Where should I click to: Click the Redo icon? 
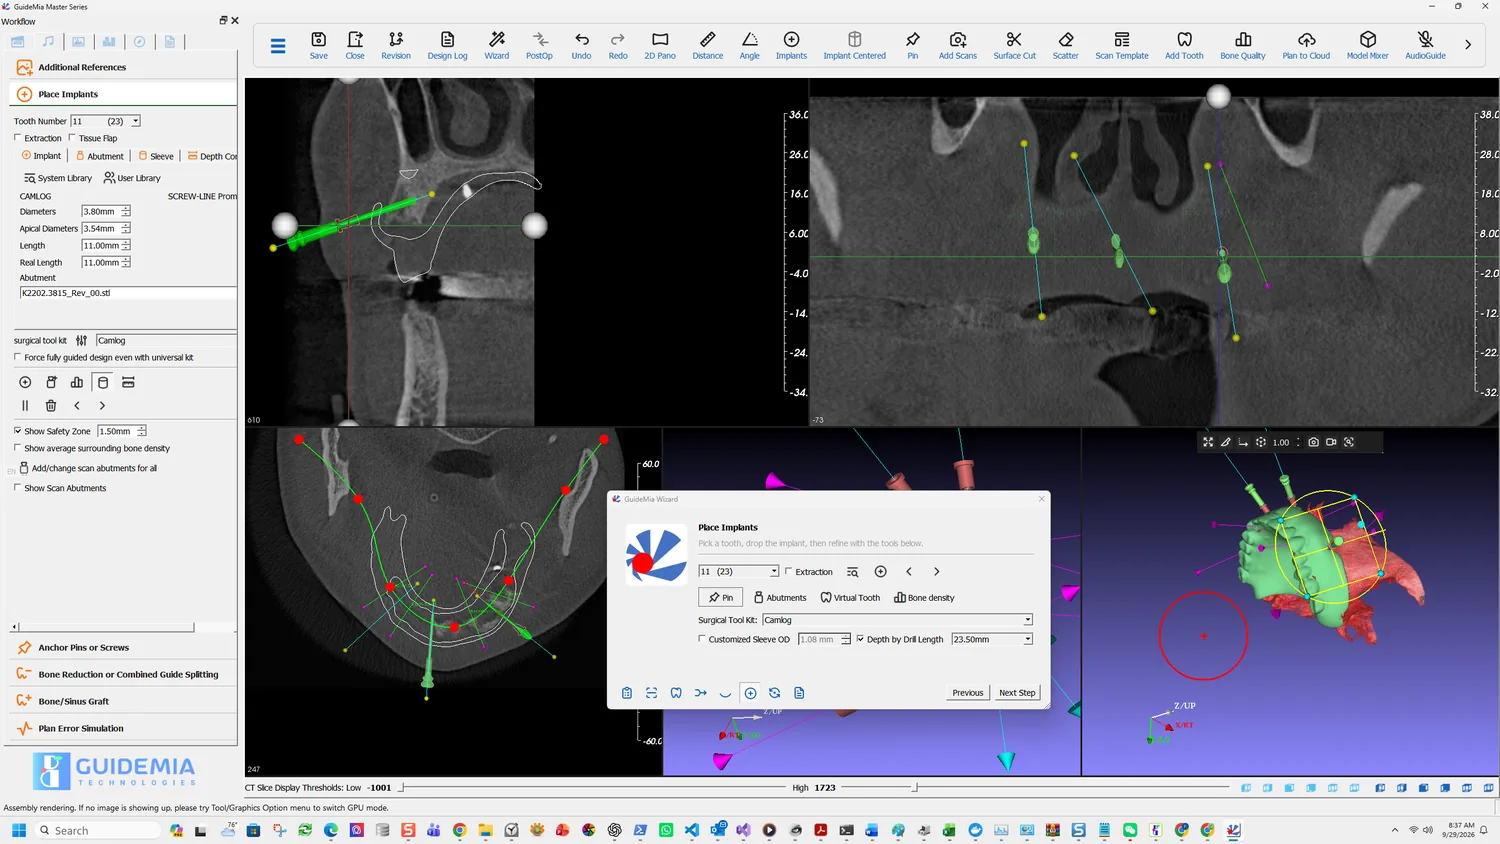[618, 45]
